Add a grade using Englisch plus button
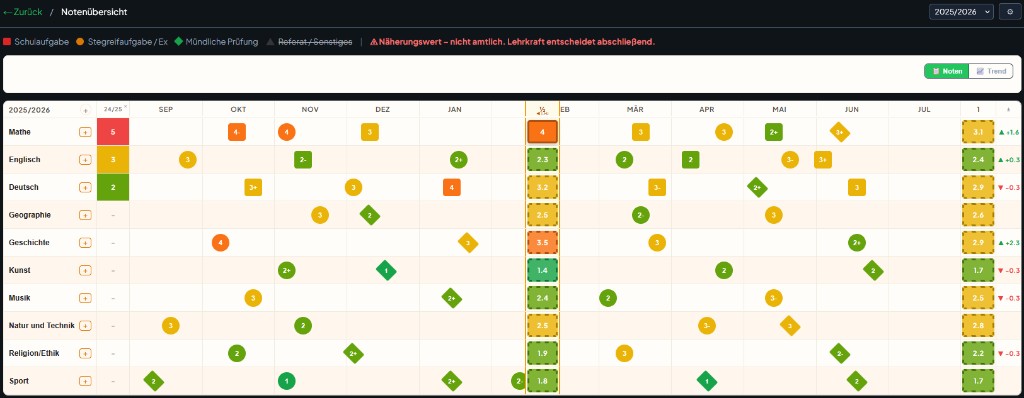Screen dimensions: 1024x398 point(85,159)
